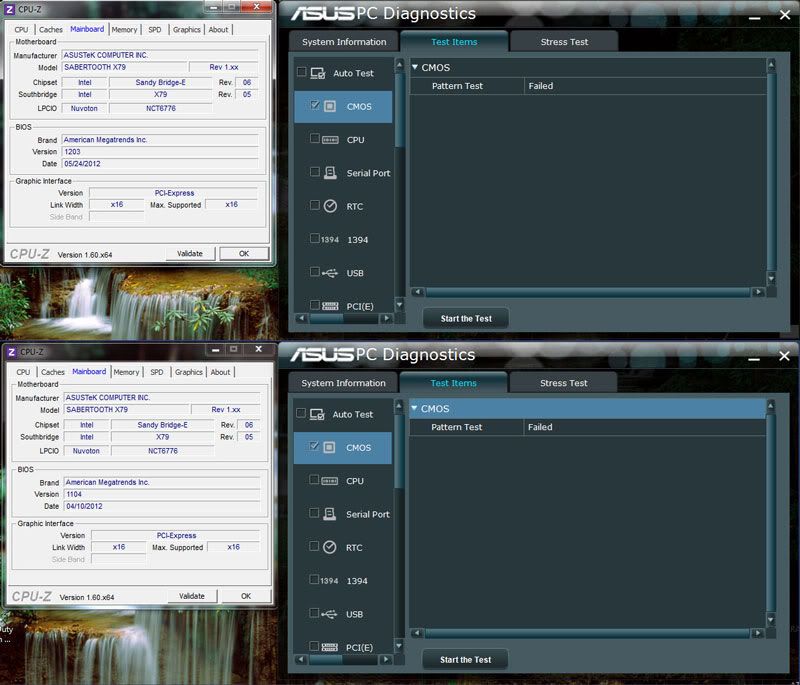
Task: Click CMOS chip icon in lower ASUS window
Action: pos(330,447)
